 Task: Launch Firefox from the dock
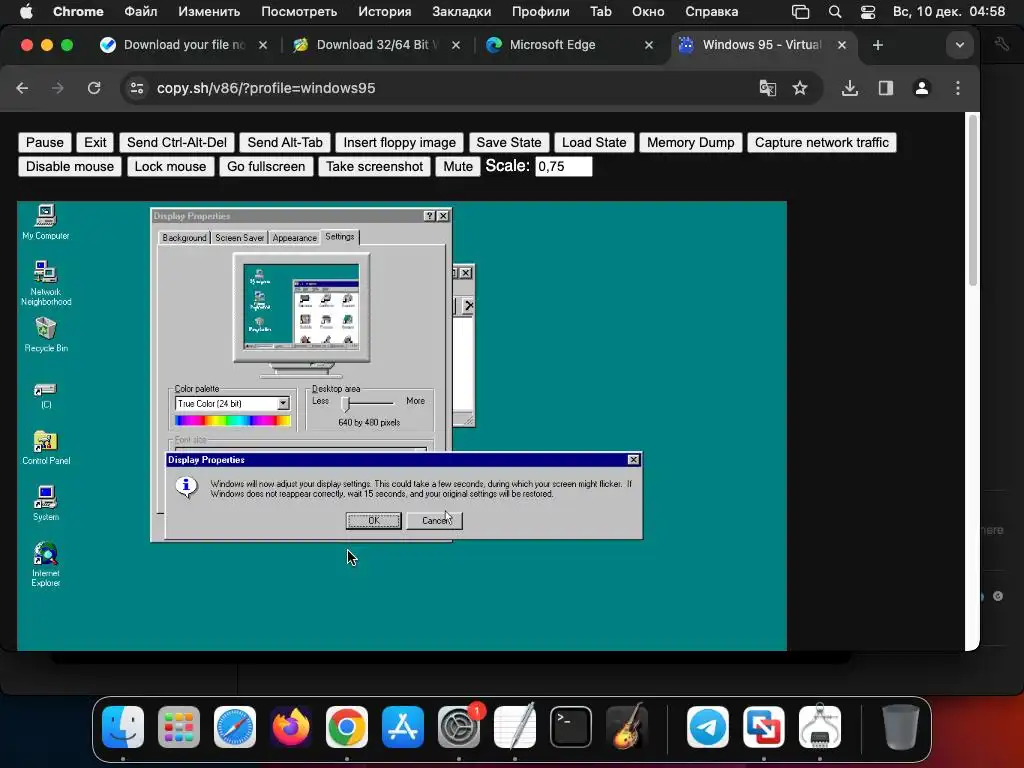[x=291, y=726]
